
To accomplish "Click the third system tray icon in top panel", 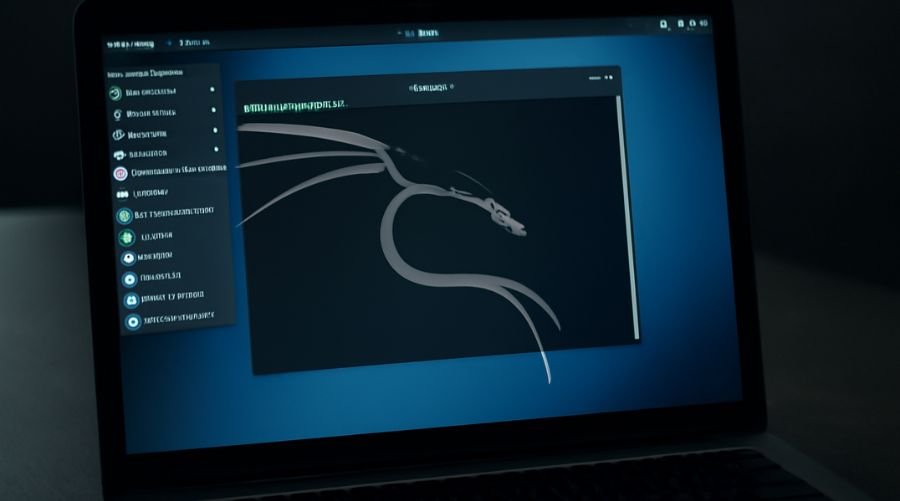I will [692, 24].
